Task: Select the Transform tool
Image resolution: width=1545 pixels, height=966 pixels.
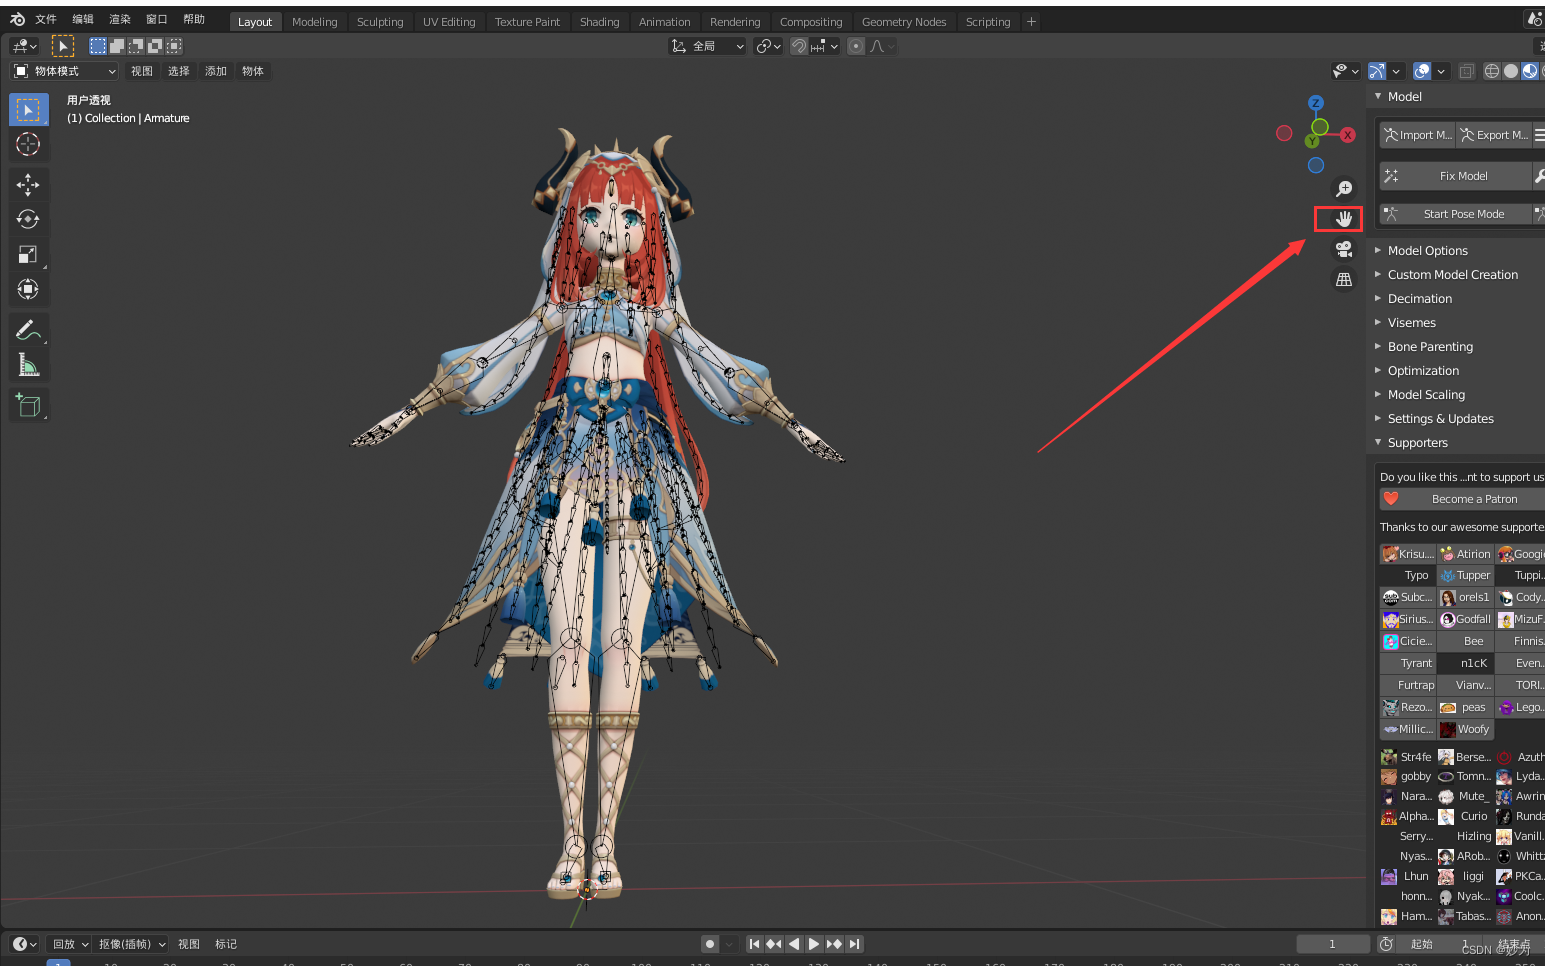Action: point(28,289)
